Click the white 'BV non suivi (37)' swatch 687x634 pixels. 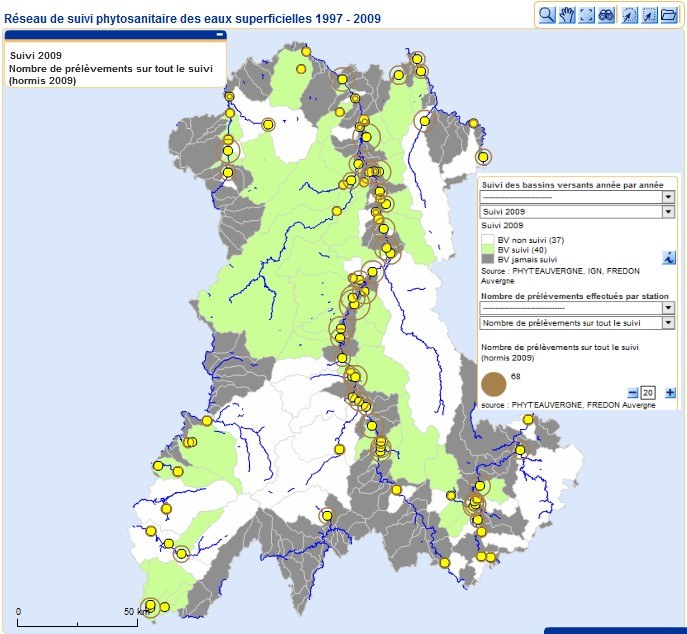tap(488, 240)
